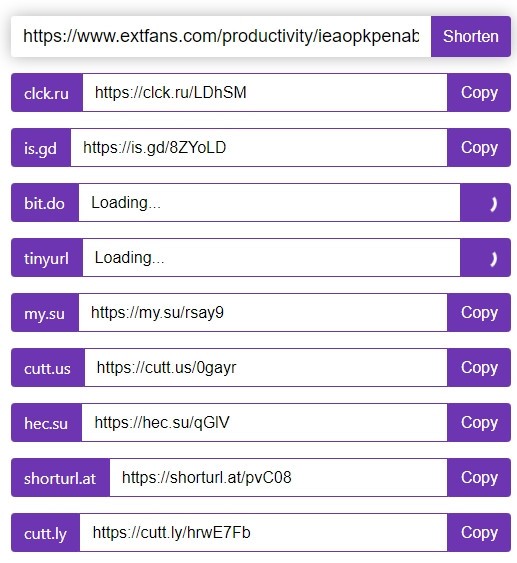
Task: Click the tinyurl loading spinner icon
Action: [494, 259]
